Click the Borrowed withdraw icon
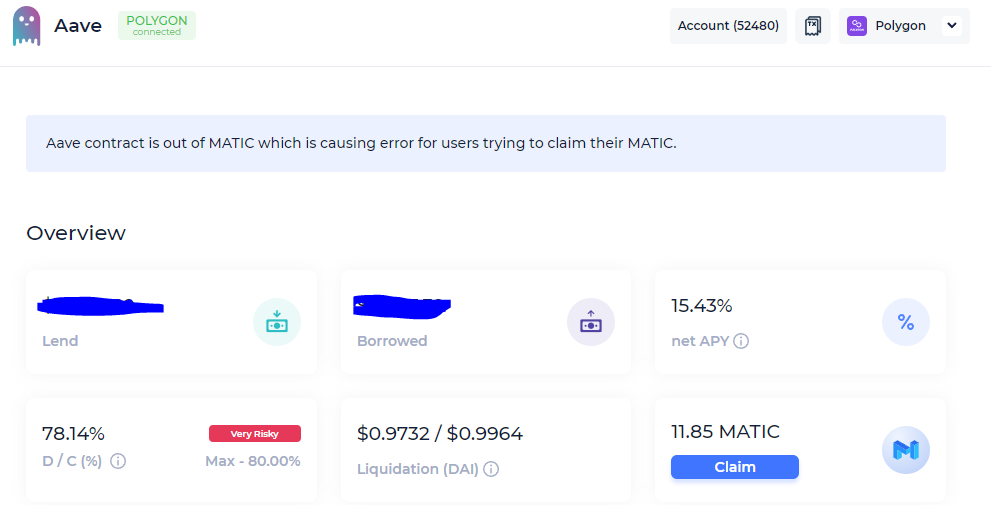 tap(591, 322)
